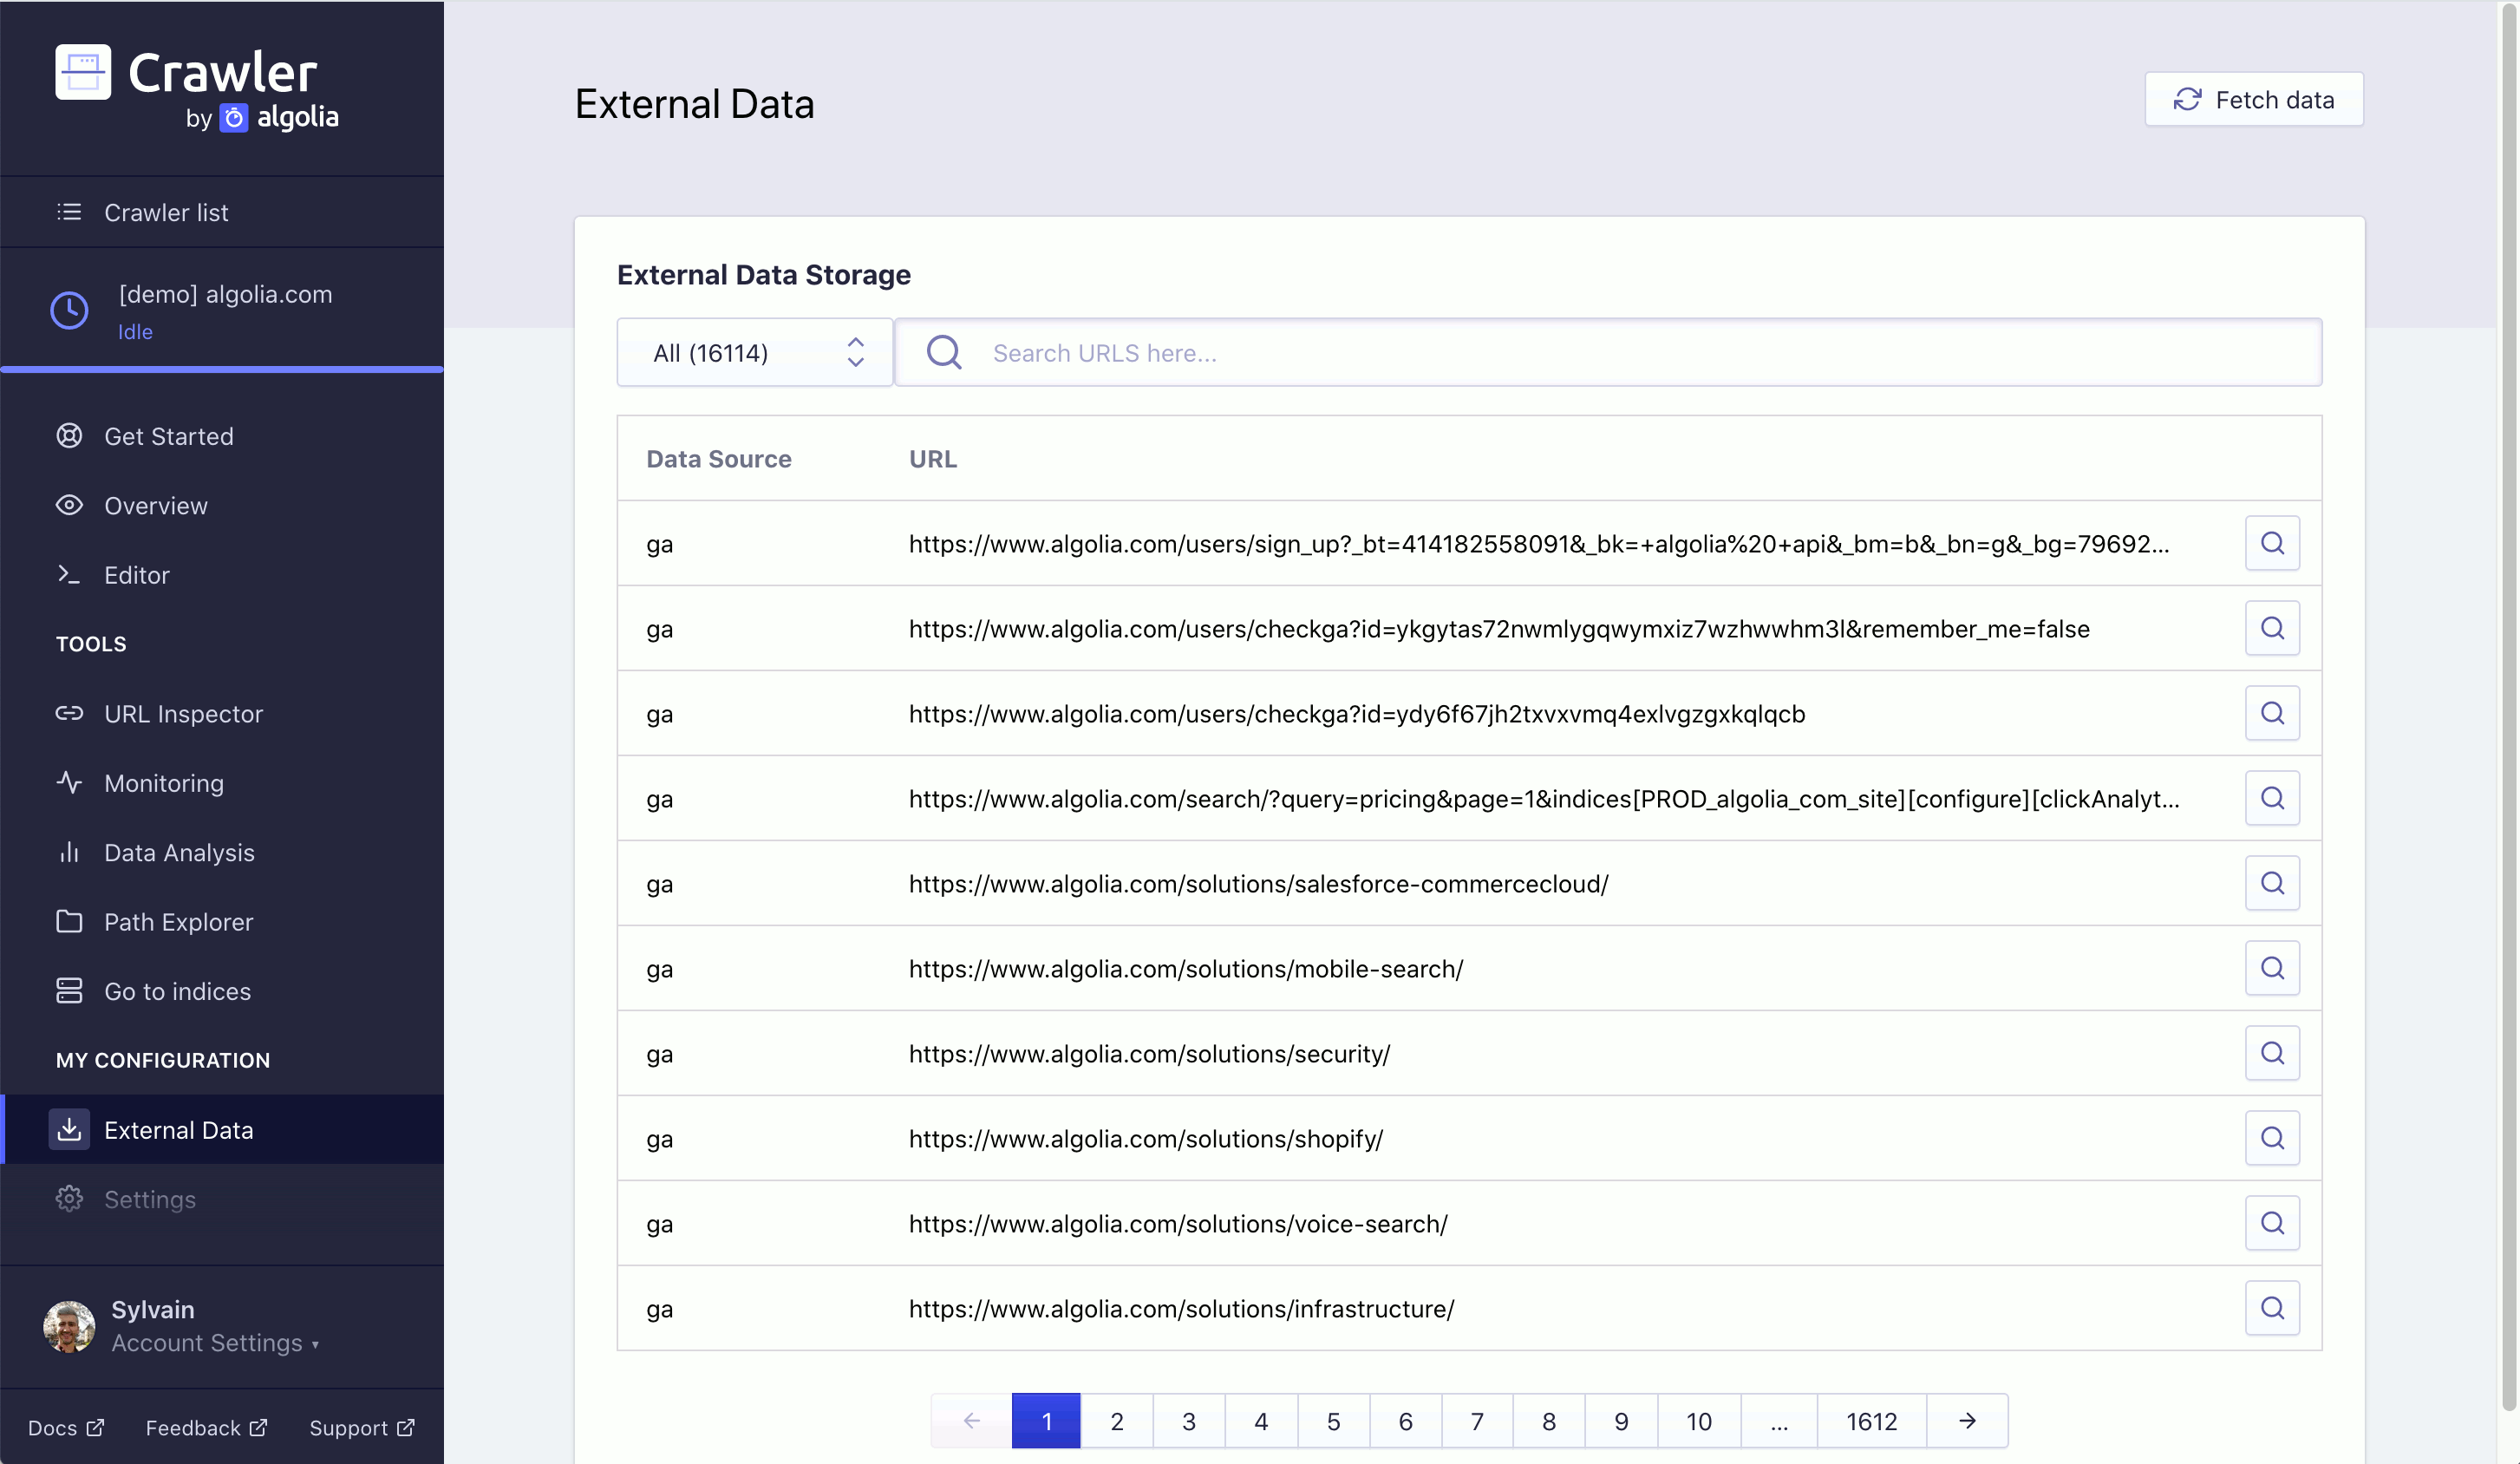The width and height of the screenshot is (2520, 1464).
Task: Click the search magnifier icon in URL search bar
Action: (x=944, y=352)
